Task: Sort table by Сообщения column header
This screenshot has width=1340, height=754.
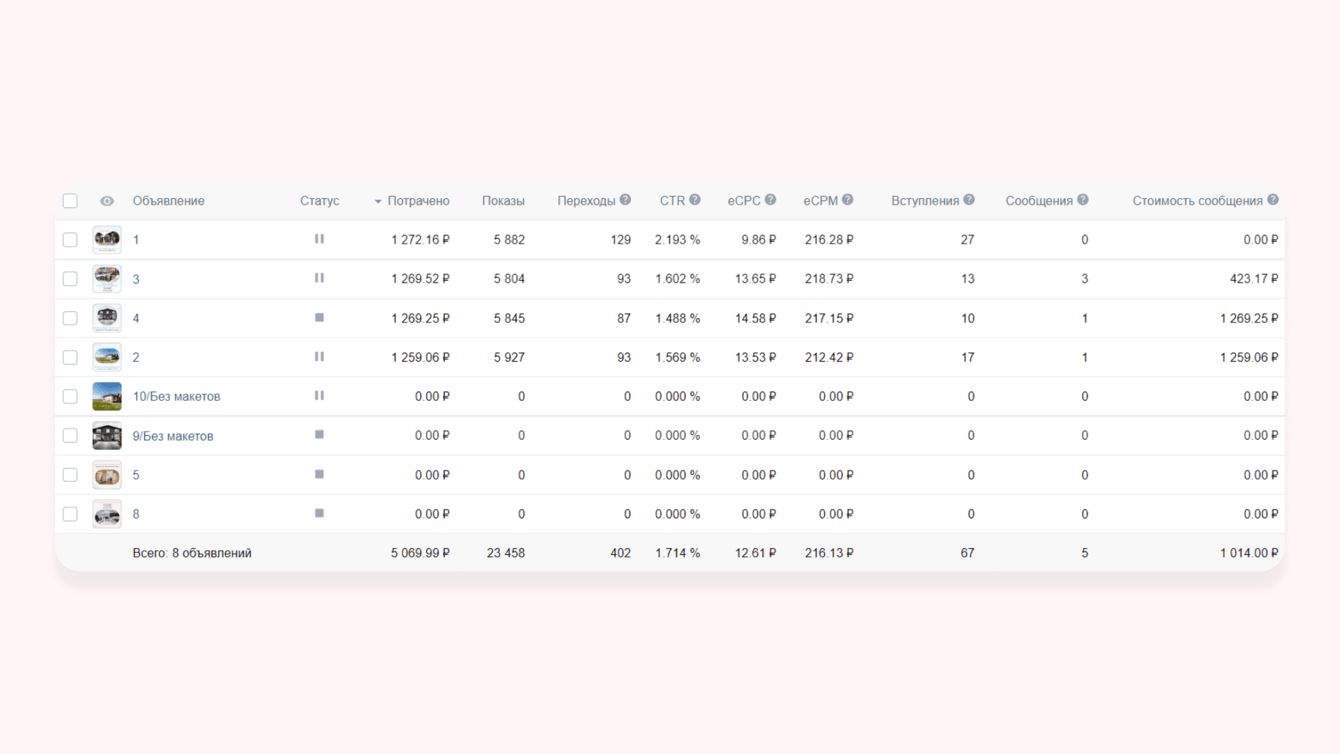Action: [1039, 201]
